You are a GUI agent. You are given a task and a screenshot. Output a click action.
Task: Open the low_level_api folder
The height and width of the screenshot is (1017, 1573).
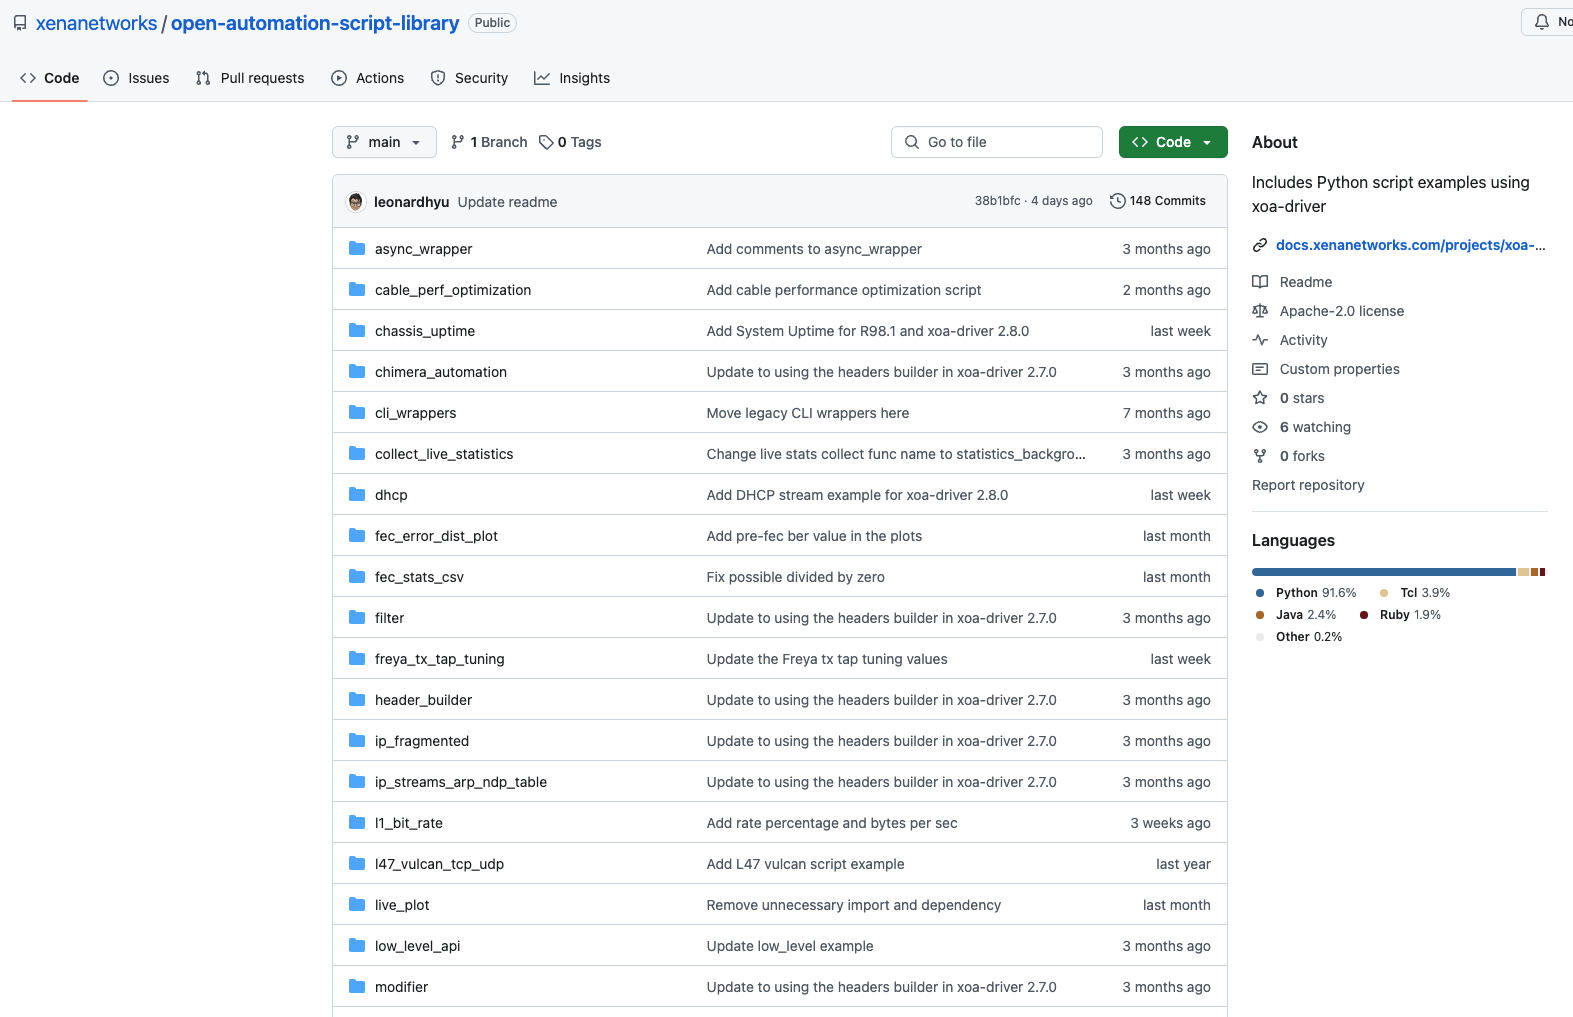[x=417, y=946]
